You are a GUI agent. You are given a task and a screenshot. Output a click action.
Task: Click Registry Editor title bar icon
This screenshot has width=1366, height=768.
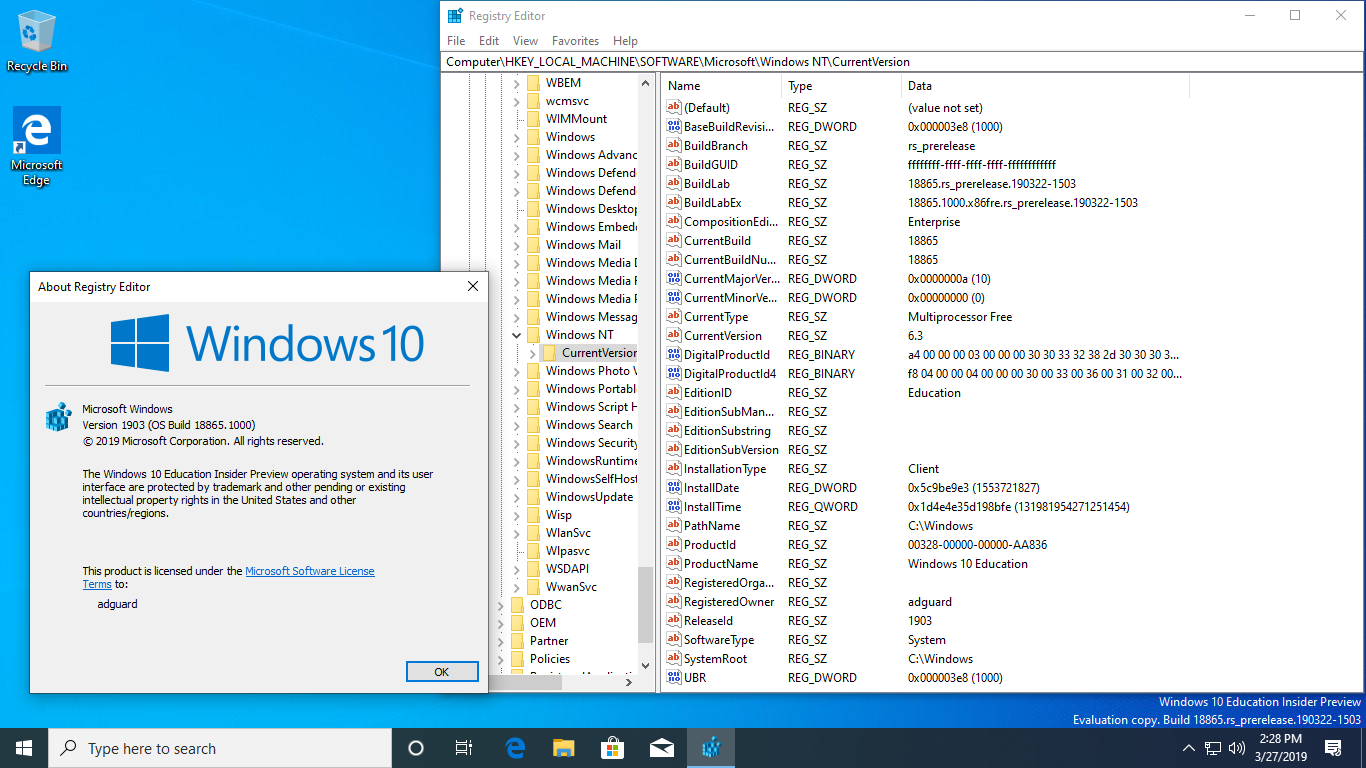[455, 16]
